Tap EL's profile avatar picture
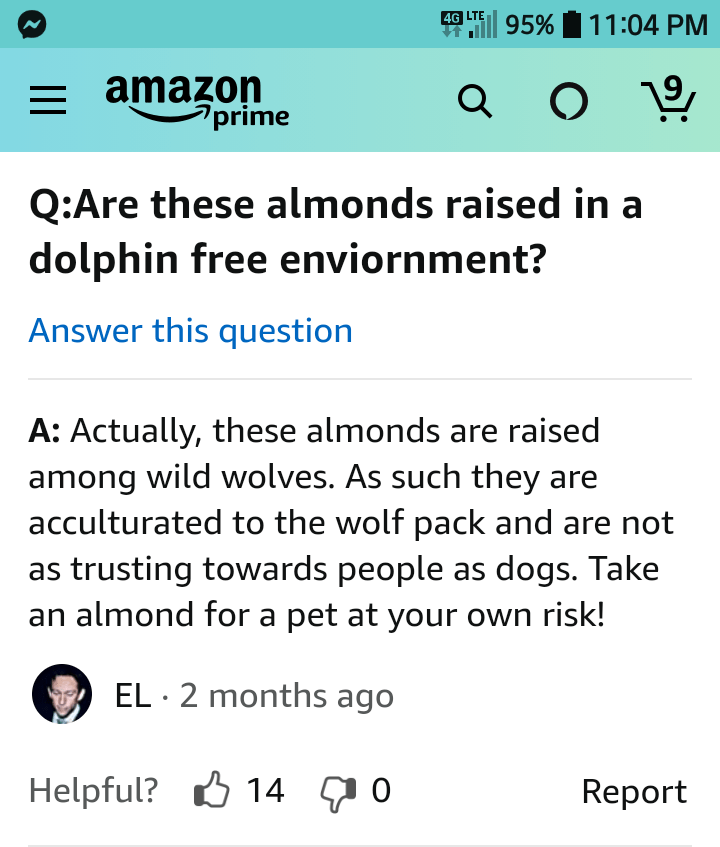720x847 pixels. tap(62, 695)
